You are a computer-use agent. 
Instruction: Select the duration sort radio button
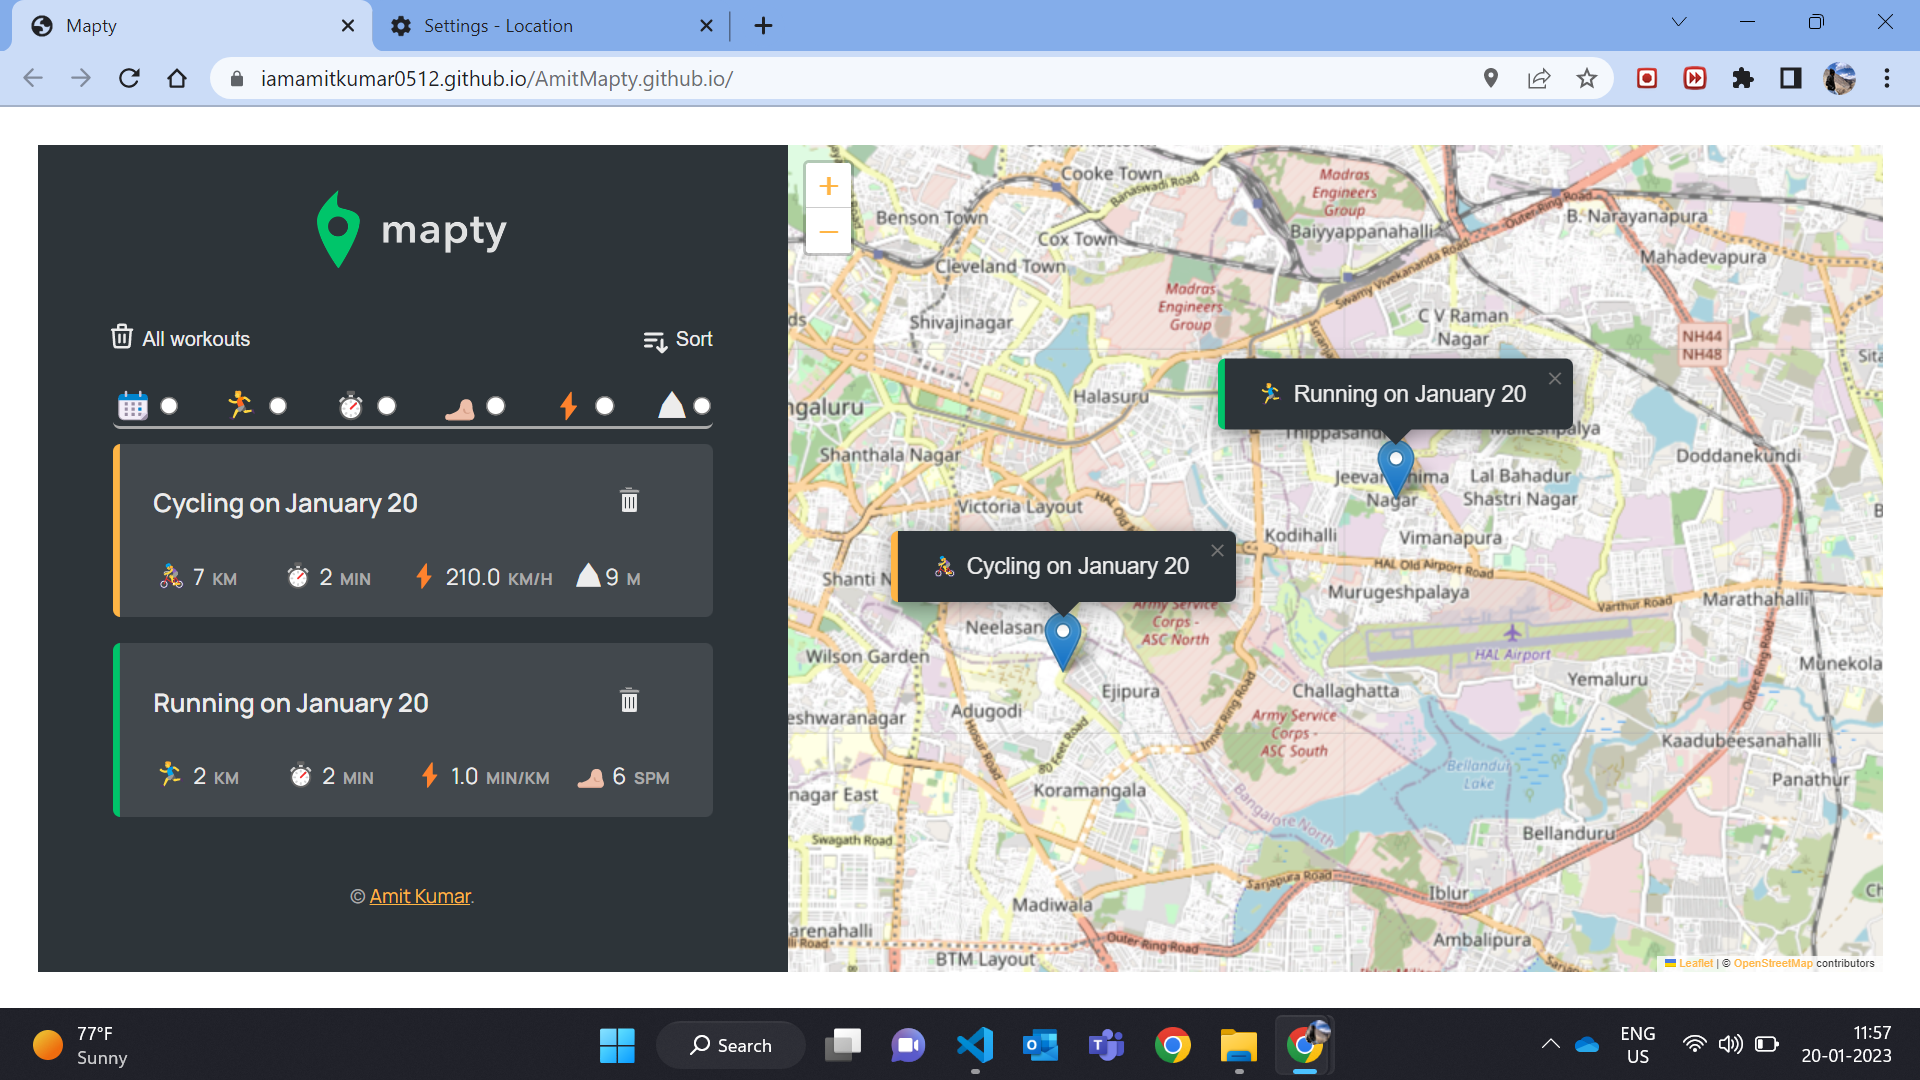(387, 406)
